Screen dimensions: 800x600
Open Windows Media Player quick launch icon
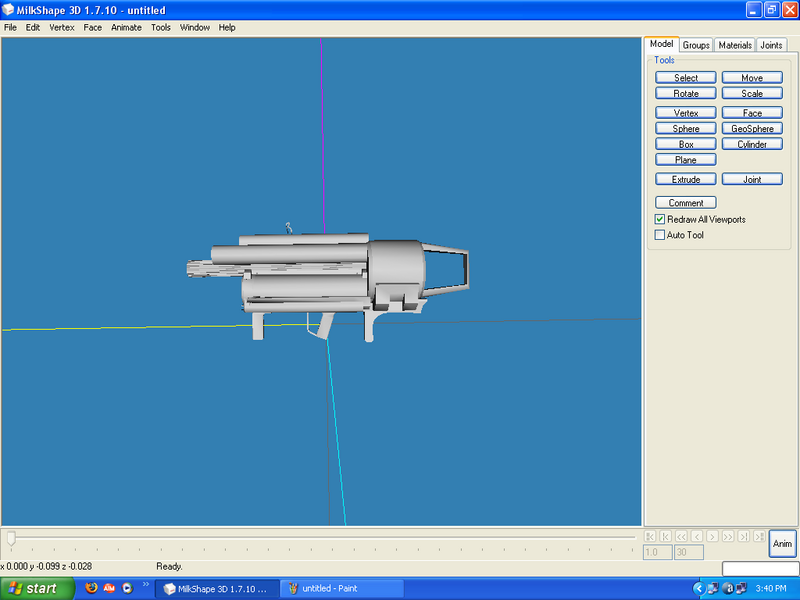127,588
